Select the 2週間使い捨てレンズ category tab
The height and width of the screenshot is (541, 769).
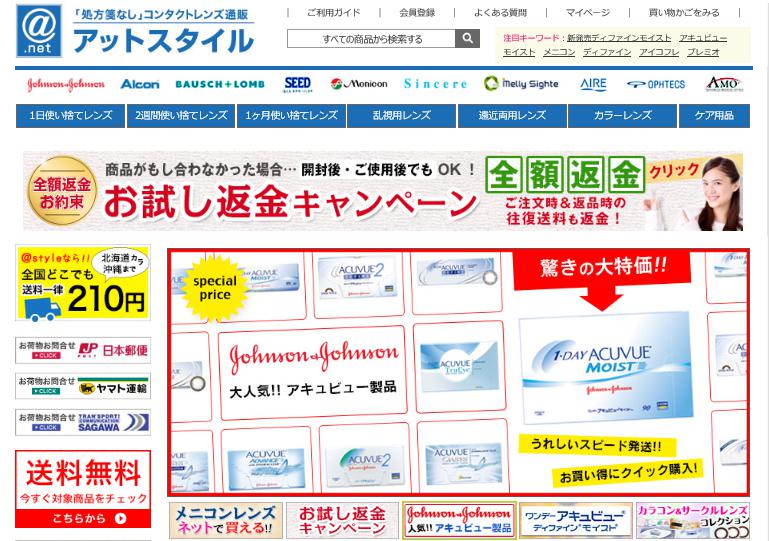(x=181, y=116)
